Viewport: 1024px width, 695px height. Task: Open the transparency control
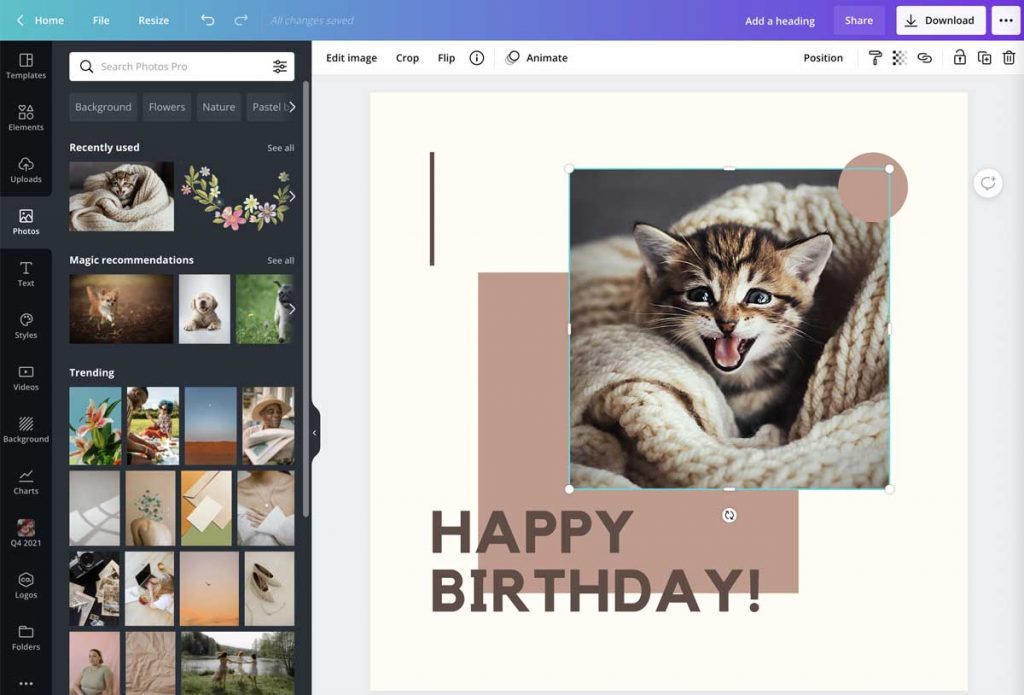(x=898, y=57)
